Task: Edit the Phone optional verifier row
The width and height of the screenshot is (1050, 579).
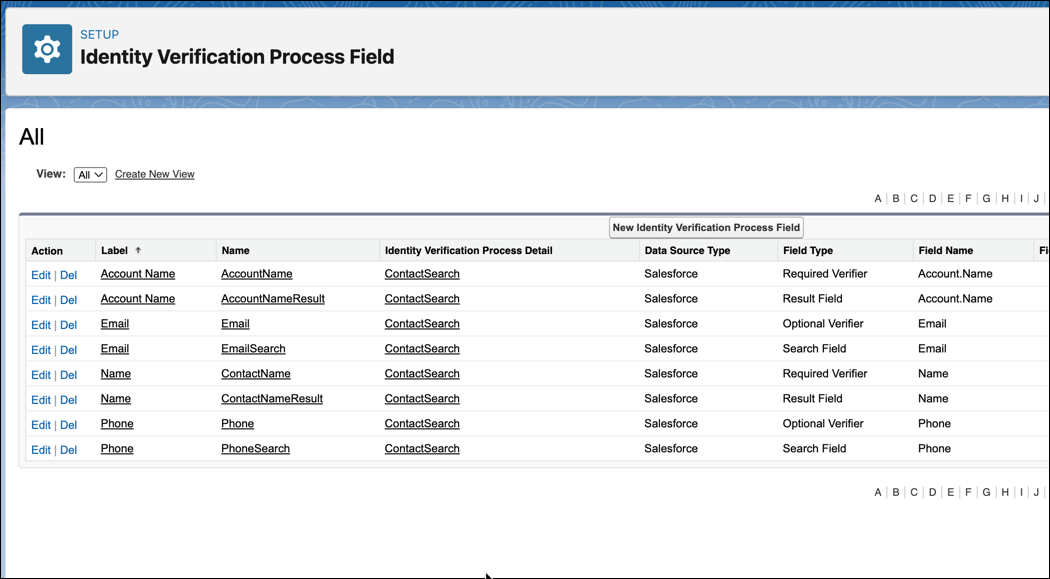Action: click(x=41, y=424)
